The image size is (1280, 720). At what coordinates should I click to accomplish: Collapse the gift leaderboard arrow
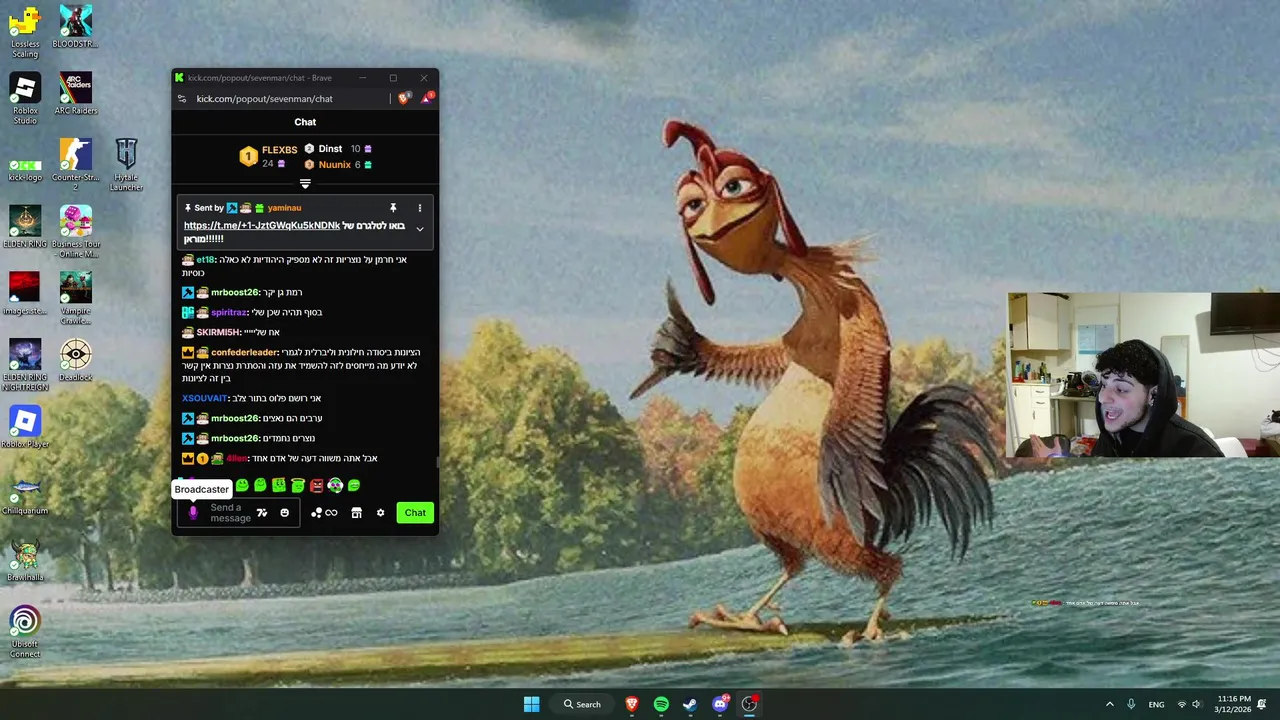pyautogui.click(x=305, y=184)
